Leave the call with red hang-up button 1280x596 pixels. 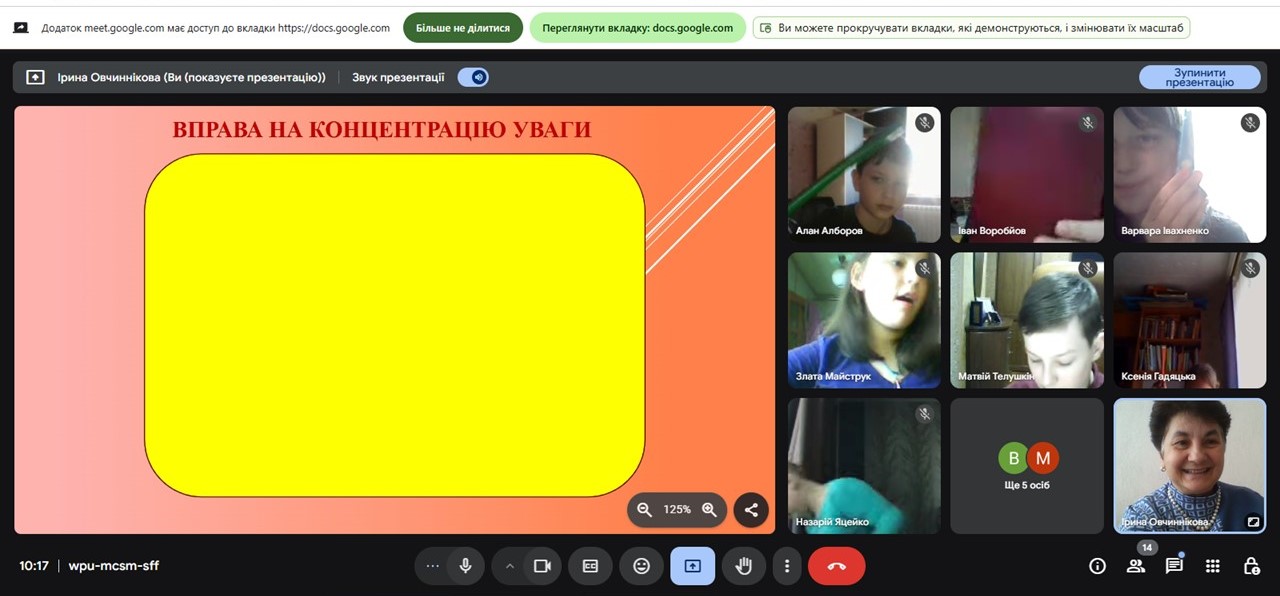click(x=837, y=566)
